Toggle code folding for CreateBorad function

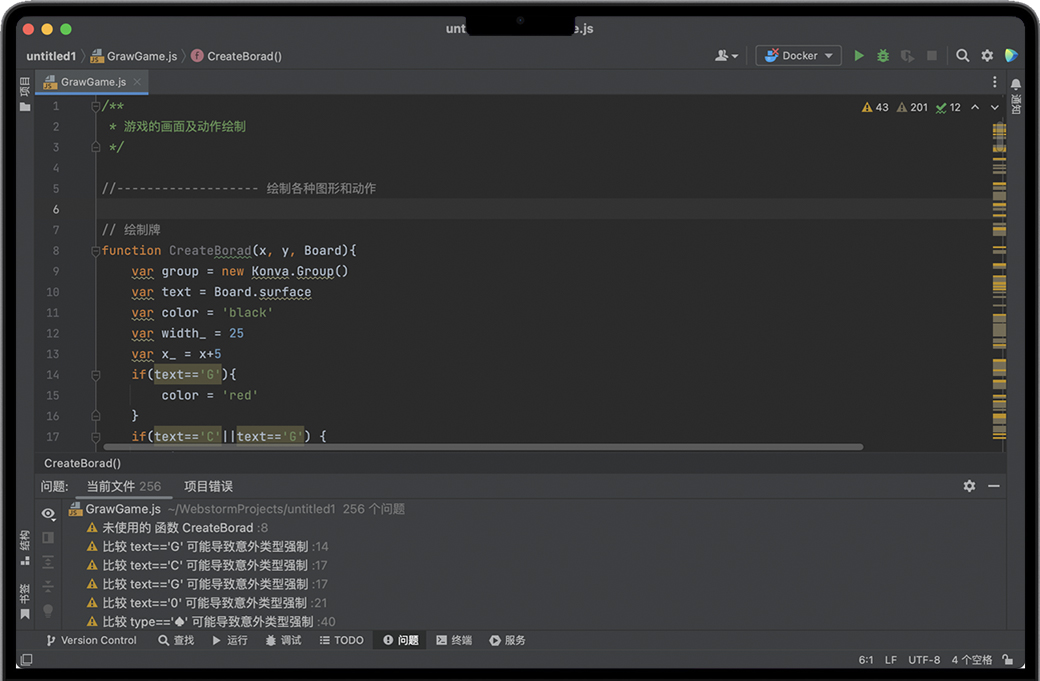coord(96,251)
